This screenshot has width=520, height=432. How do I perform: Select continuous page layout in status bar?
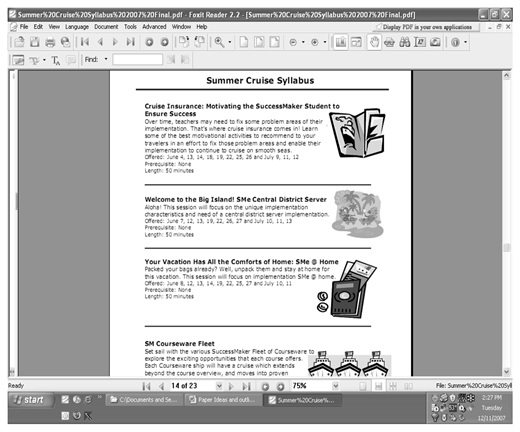tap(378, 386)
